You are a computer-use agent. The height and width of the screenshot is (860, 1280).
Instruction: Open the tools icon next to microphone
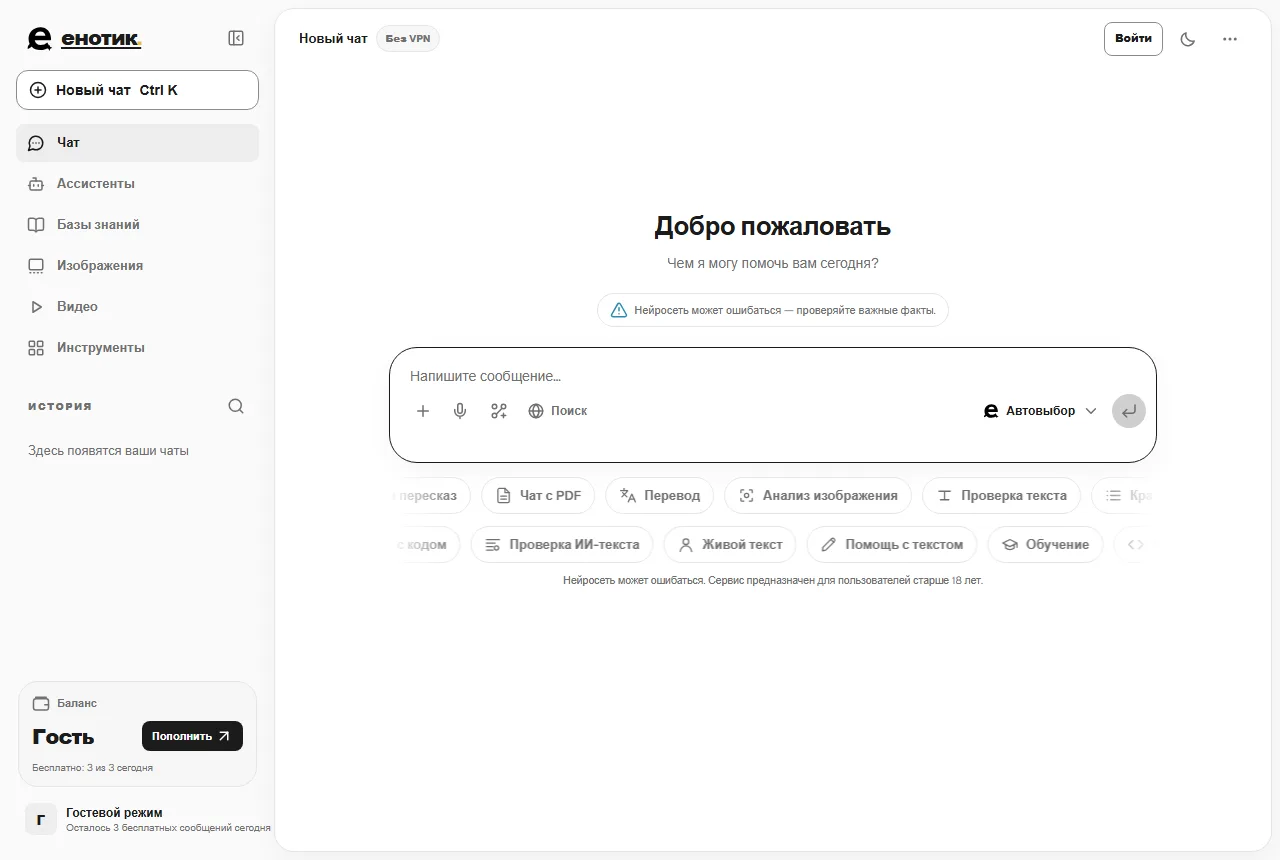(499, 411)
